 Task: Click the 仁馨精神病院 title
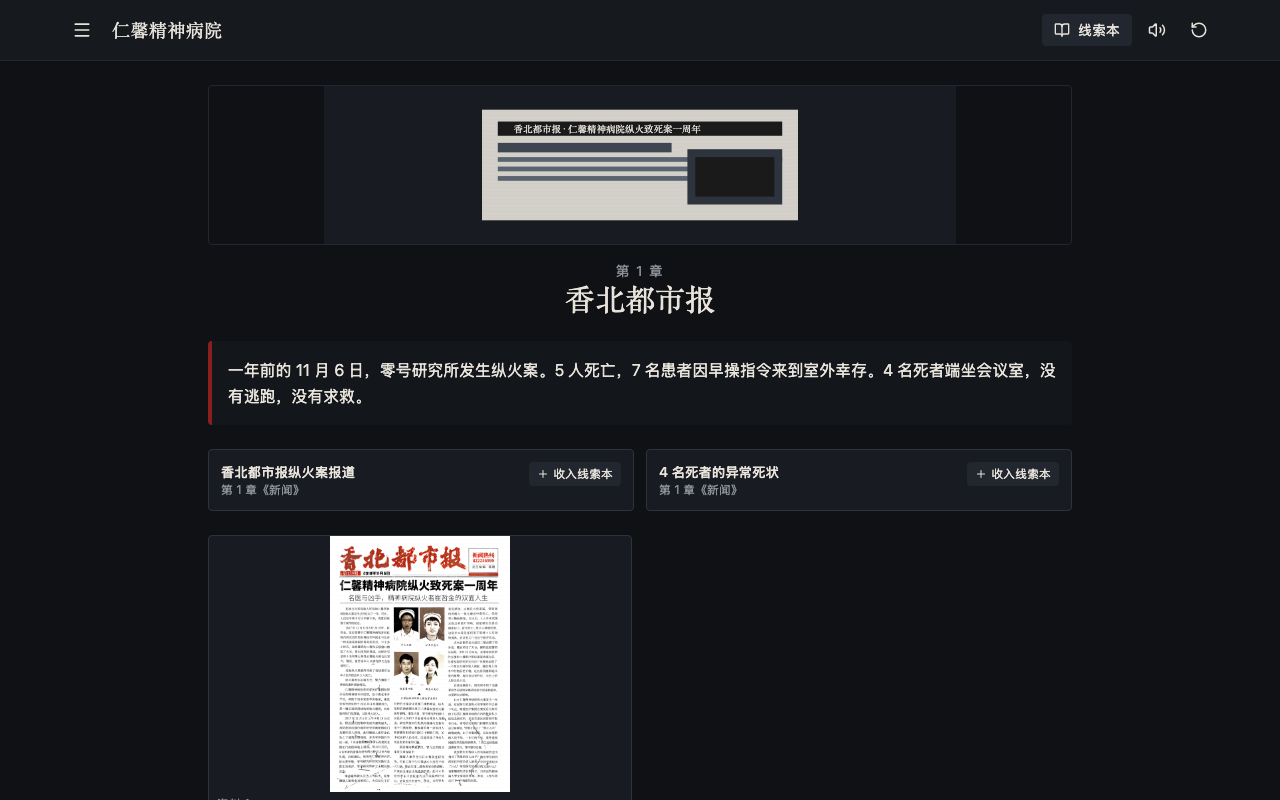pos(167,30)
